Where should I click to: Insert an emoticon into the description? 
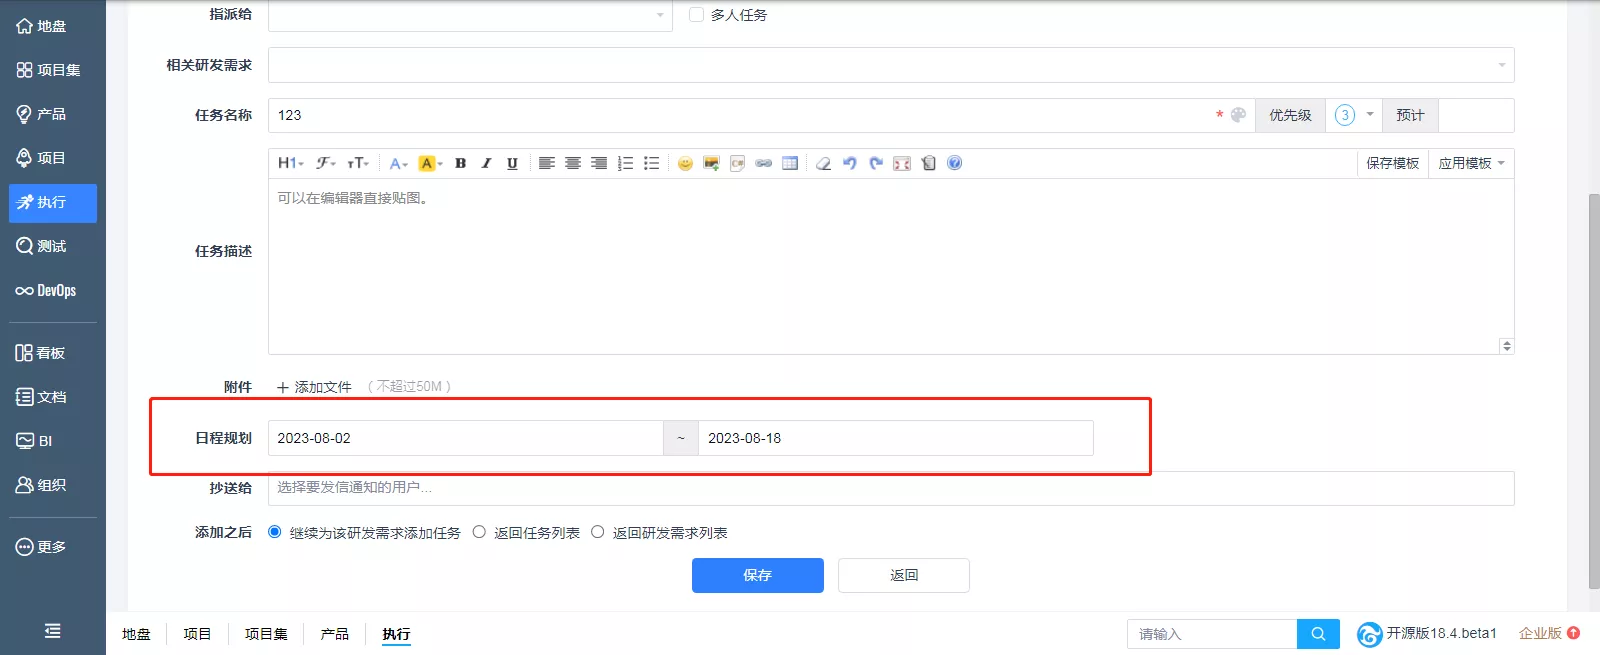pos(685,163)
